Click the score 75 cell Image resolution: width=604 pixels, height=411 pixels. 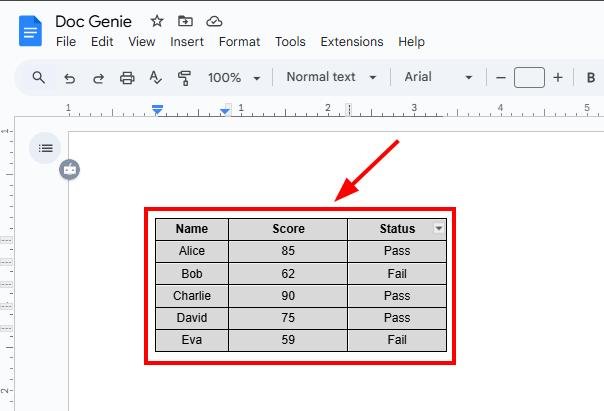pos(288,318)
